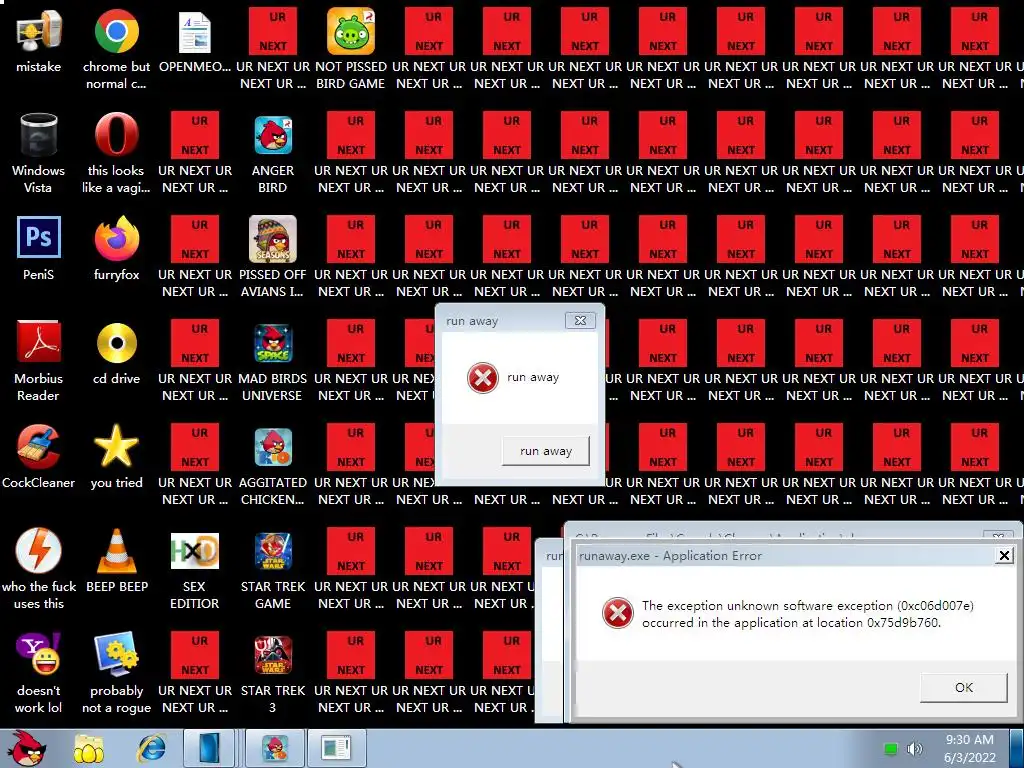Click the green system tray icon

click(x=889, y=748)
